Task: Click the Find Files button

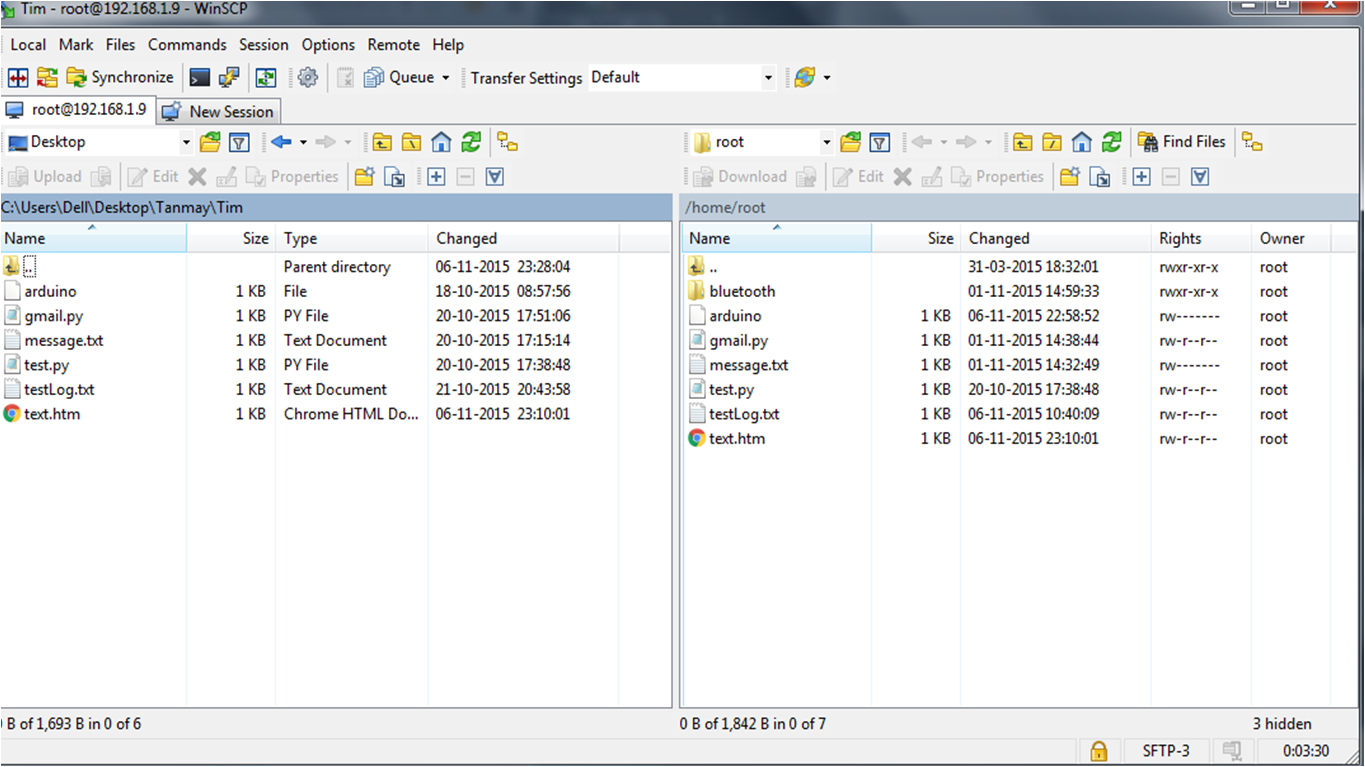Action: click(x=1181, y=142)
